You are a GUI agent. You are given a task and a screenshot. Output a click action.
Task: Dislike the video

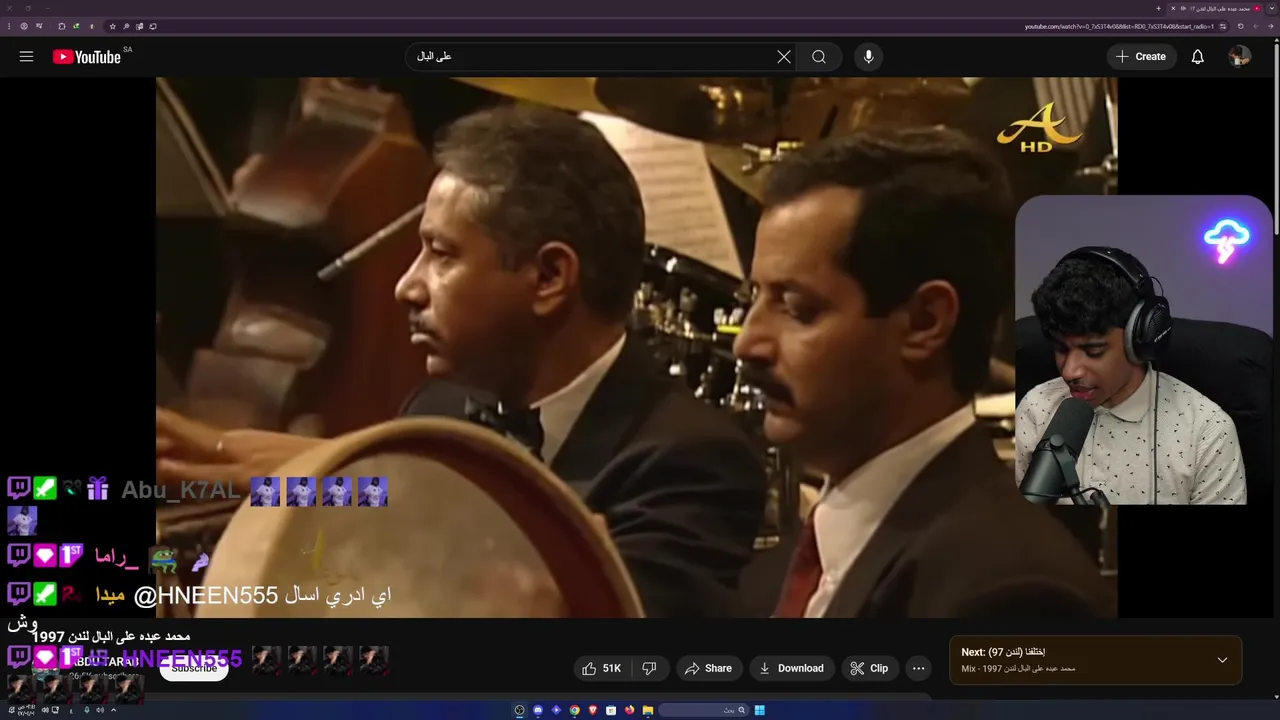[x=649, y=668]
